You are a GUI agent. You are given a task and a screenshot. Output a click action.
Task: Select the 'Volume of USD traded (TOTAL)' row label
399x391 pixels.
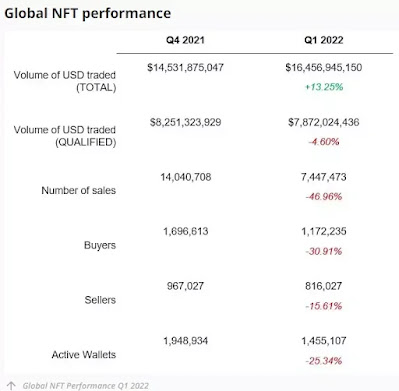(65, 81)
